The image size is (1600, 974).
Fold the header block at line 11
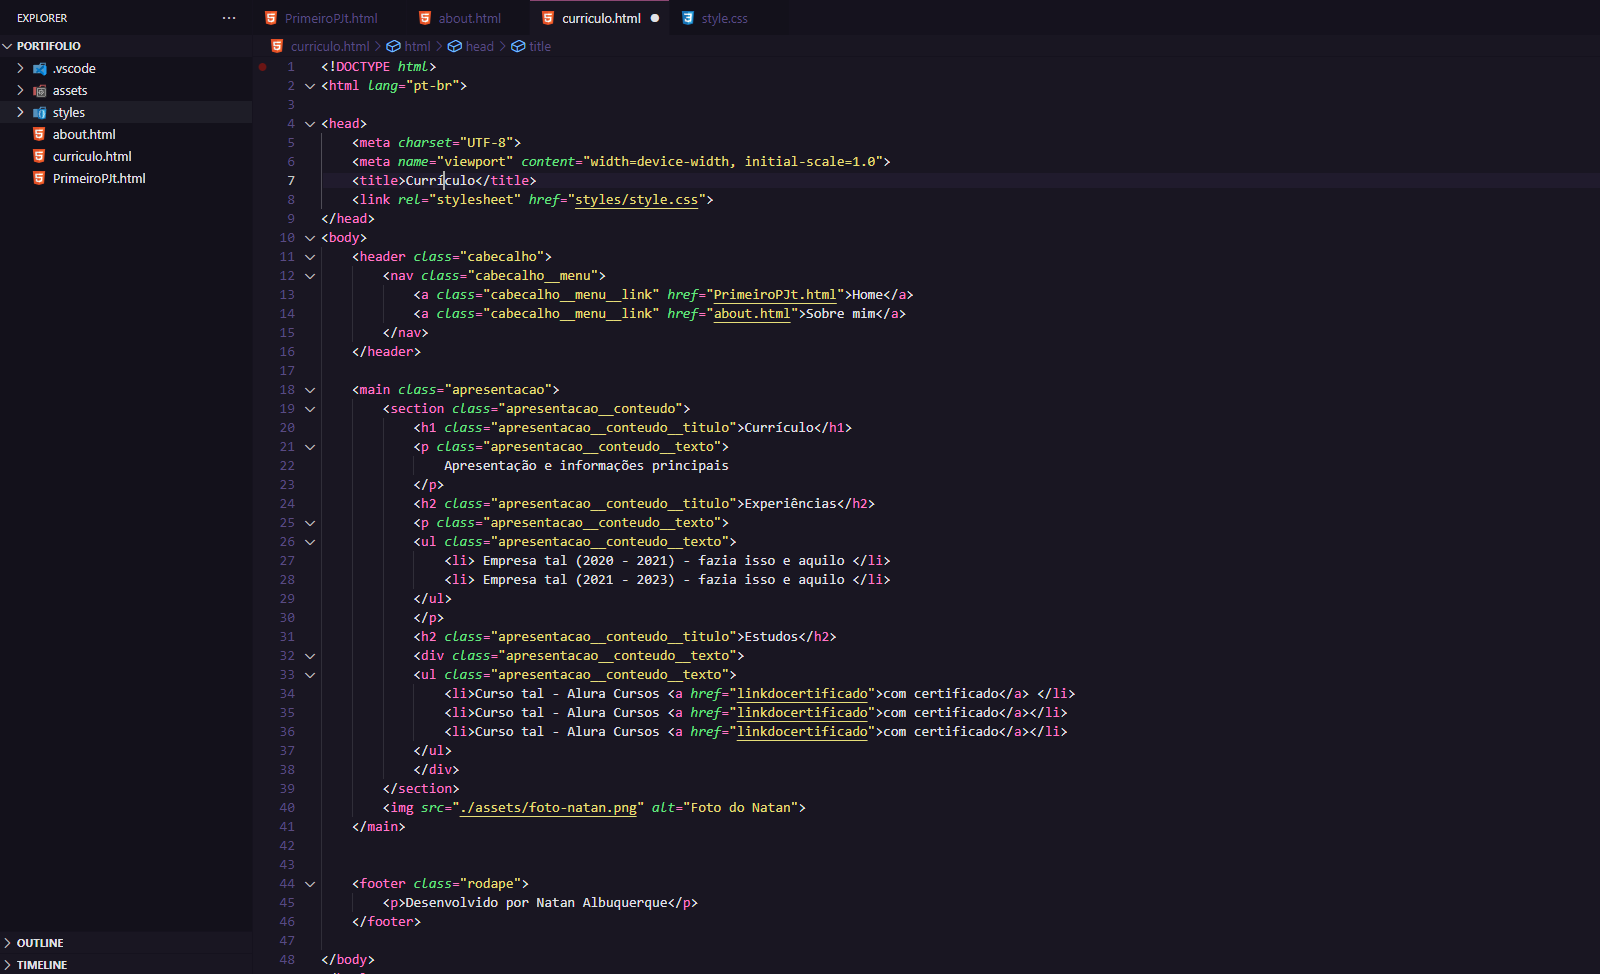(x=310, y=257)
